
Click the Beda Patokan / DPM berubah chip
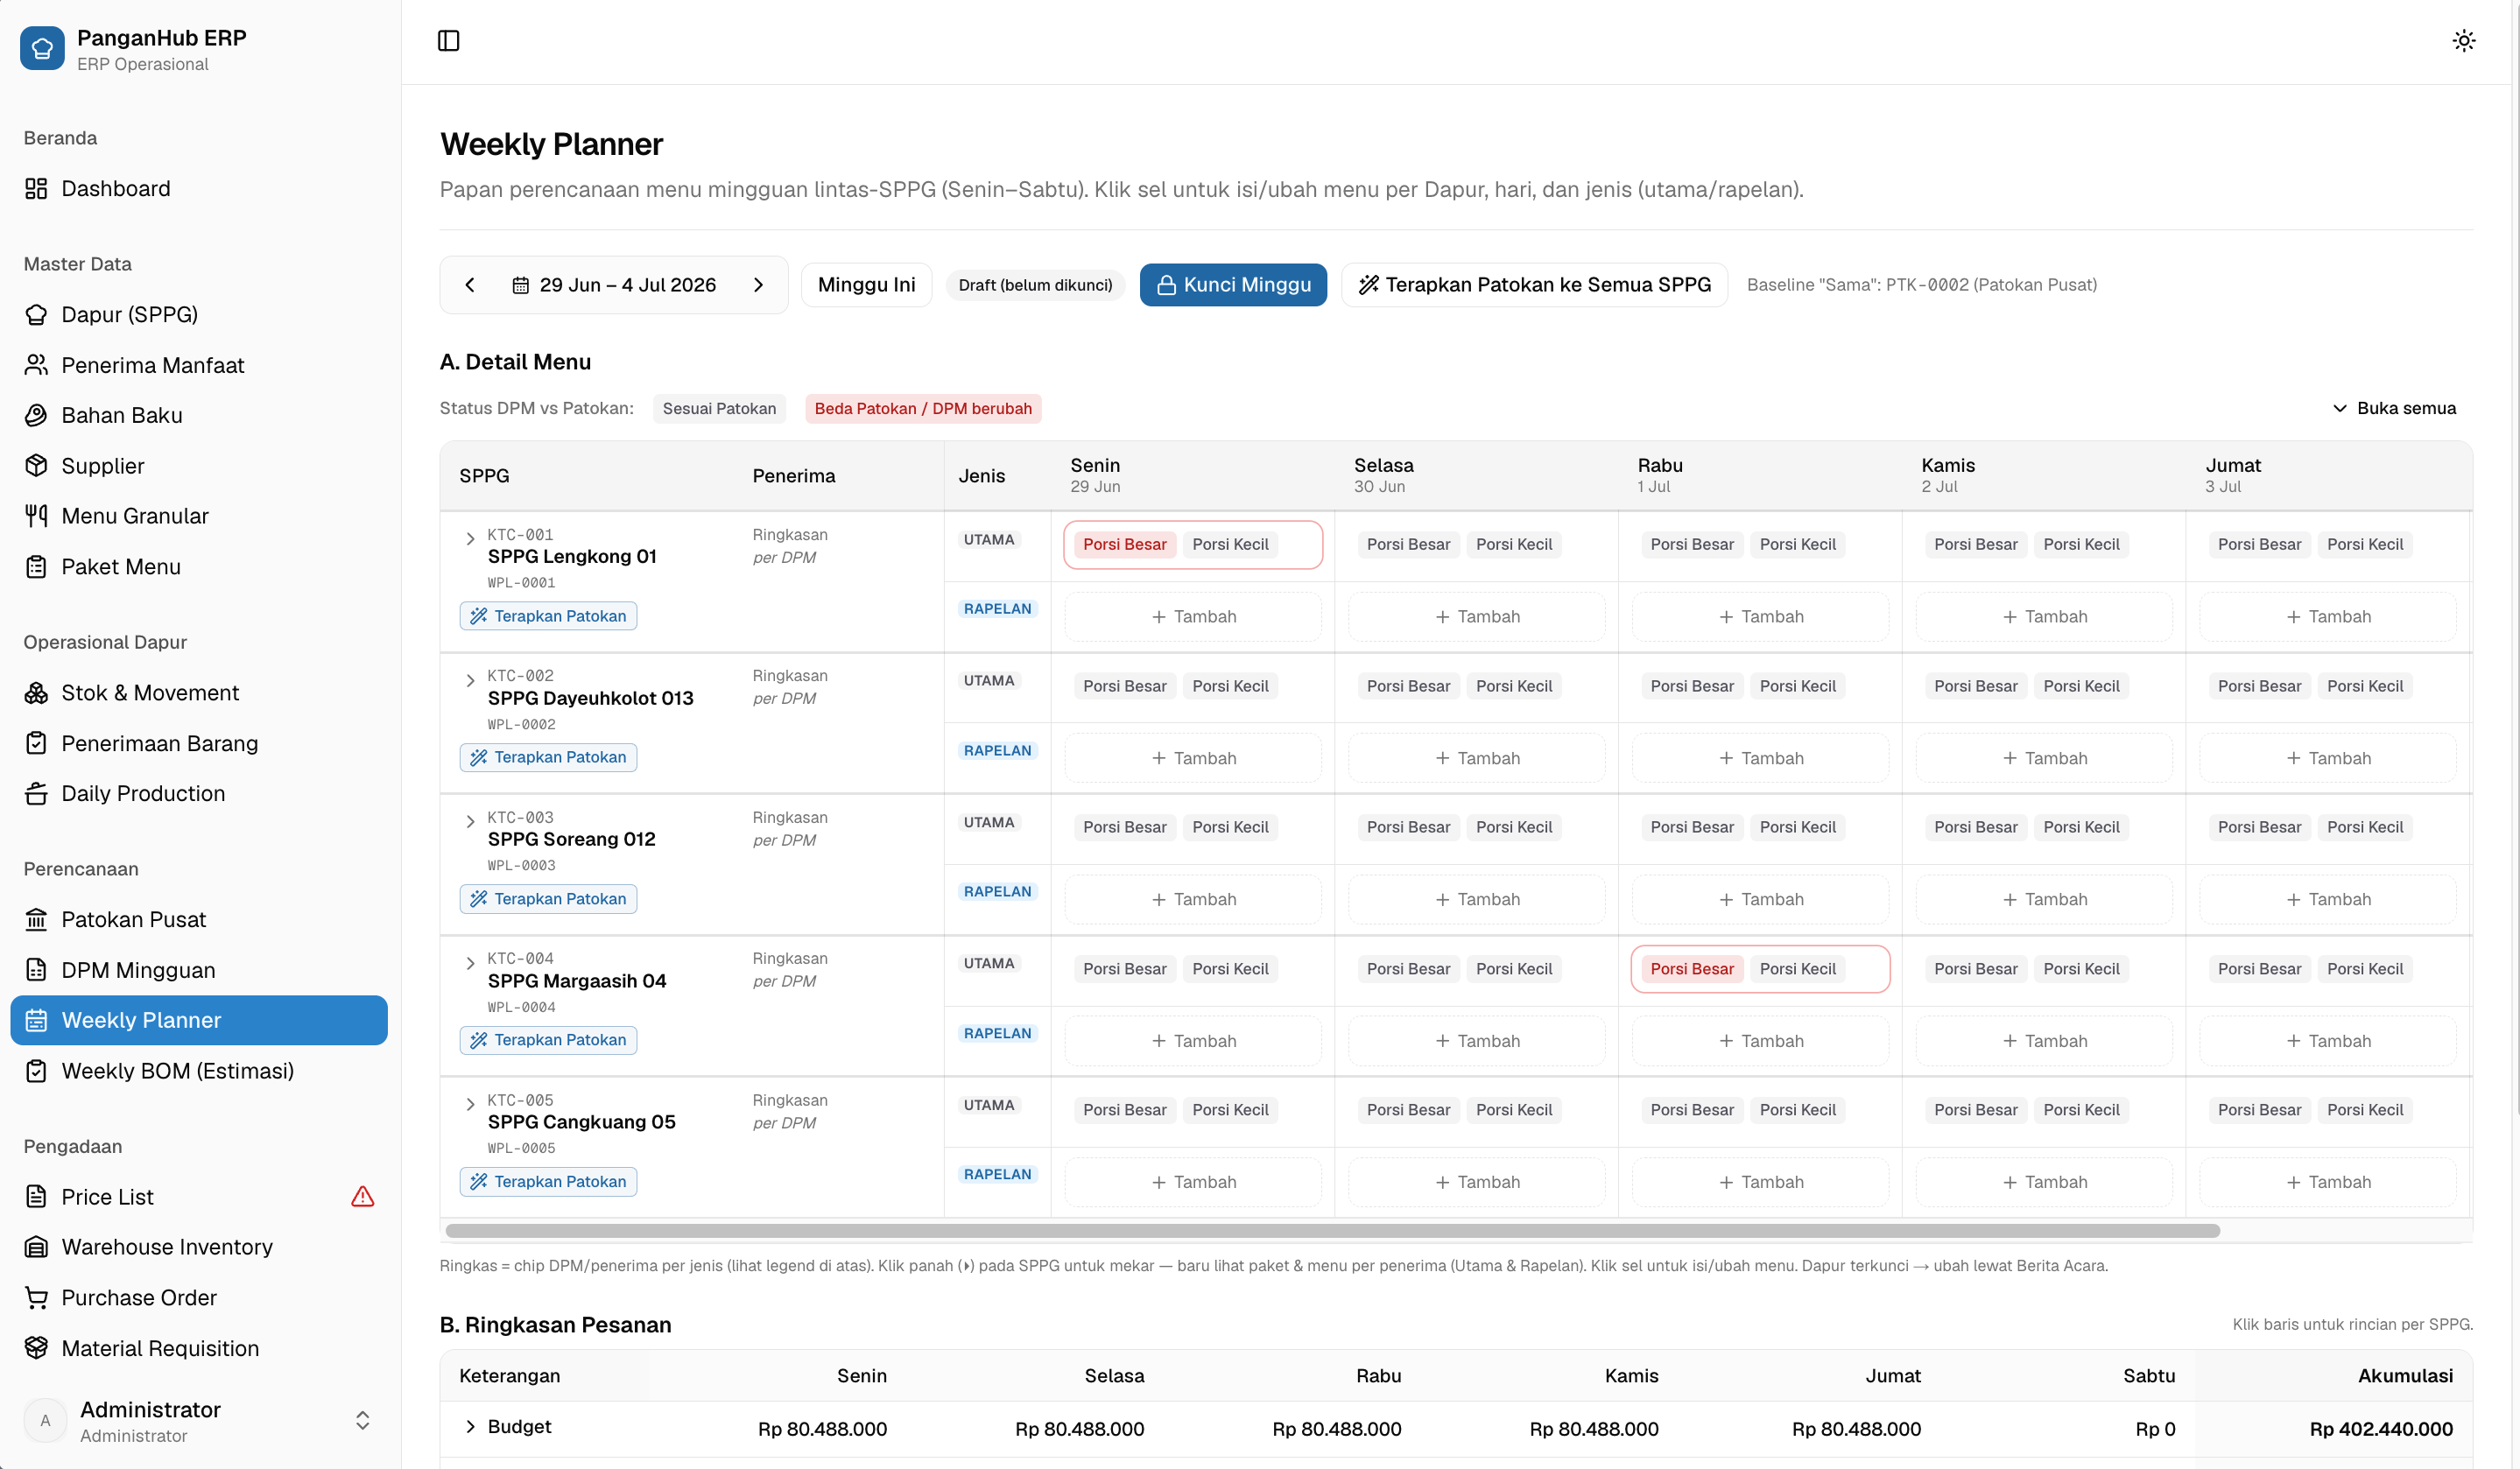923,408
